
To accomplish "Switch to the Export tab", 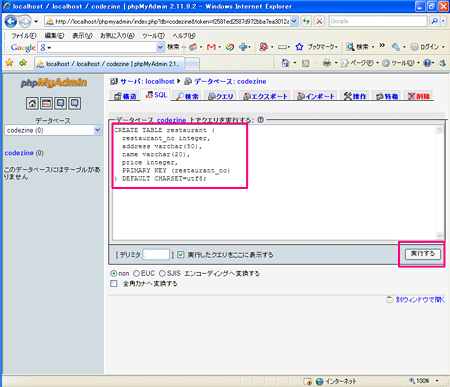I will [x=265, y=96].
